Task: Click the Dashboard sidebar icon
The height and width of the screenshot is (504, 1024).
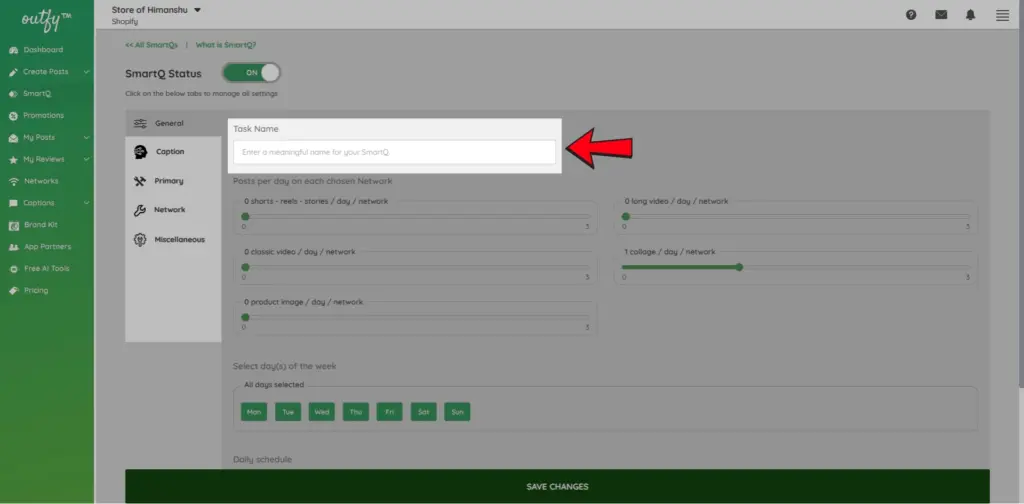Action: click(x=14, y=50)
